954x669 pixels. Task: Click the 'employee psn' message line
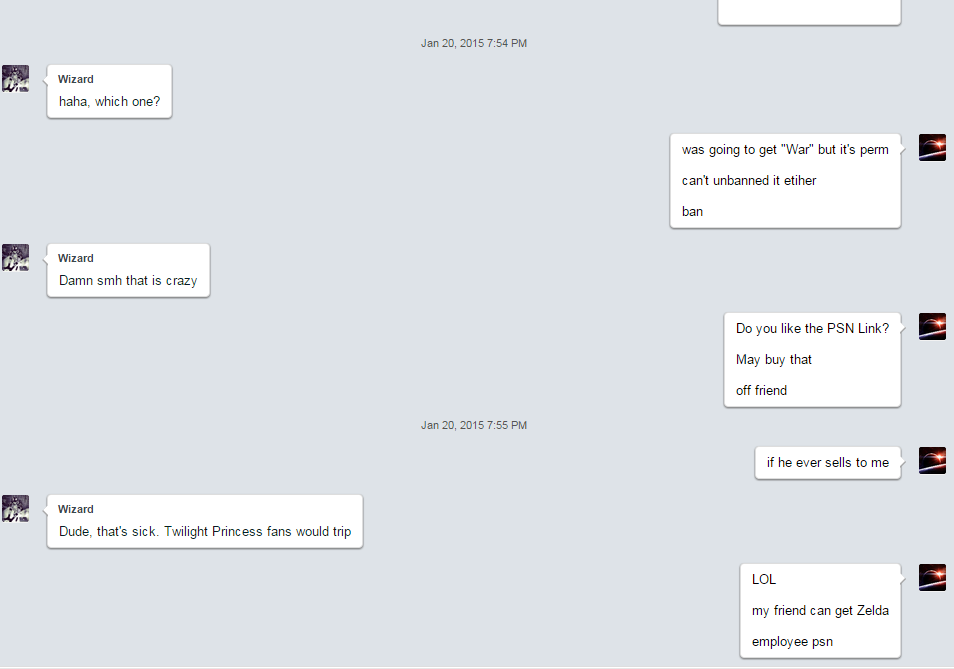pyautogui.click(x=792, y=642)
